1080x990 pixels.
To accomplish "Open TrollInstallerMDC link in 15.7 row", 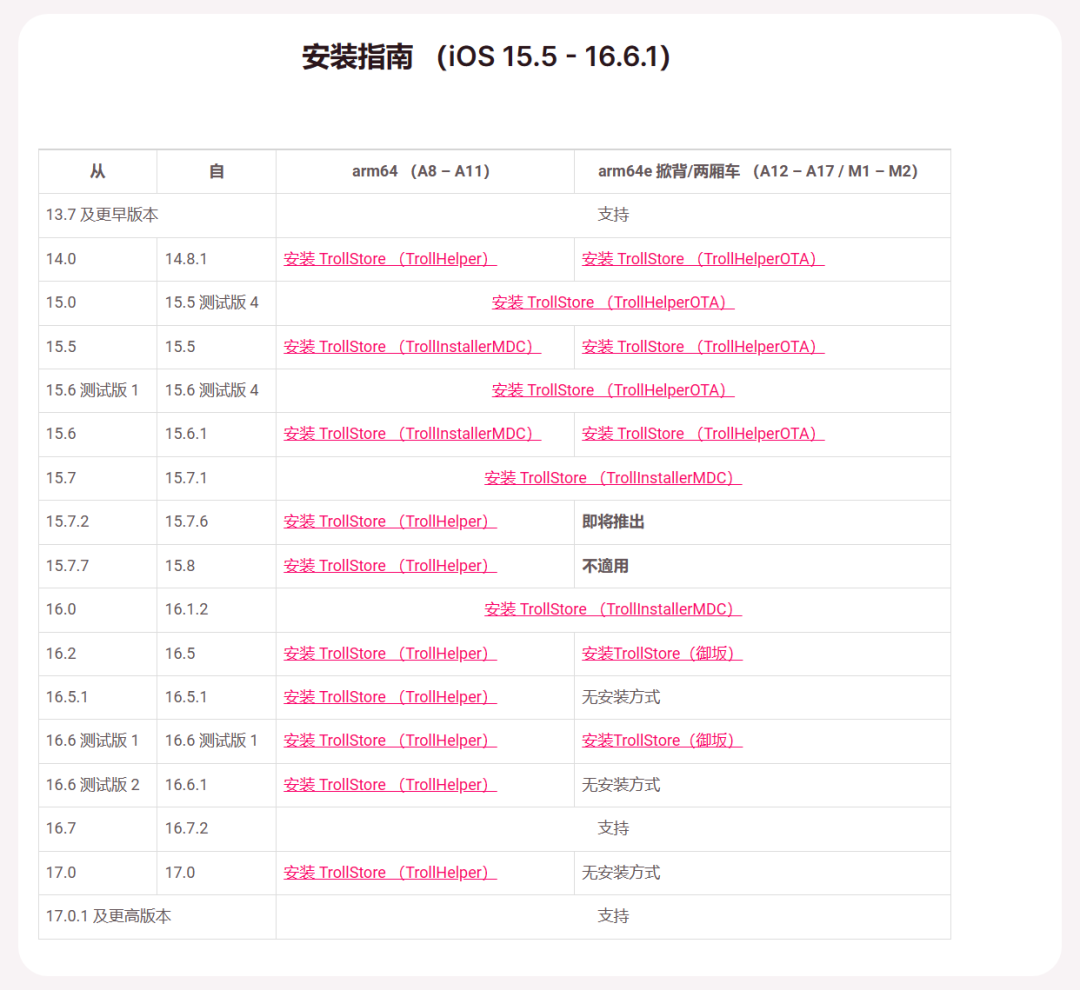I will click(613, 478).
